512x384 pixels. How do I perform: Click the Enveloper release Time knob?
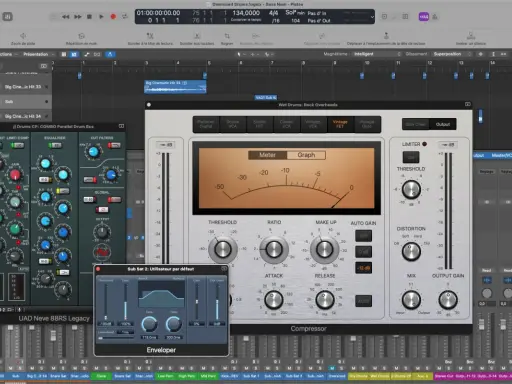pyautogui.click(x=173, y=324)
